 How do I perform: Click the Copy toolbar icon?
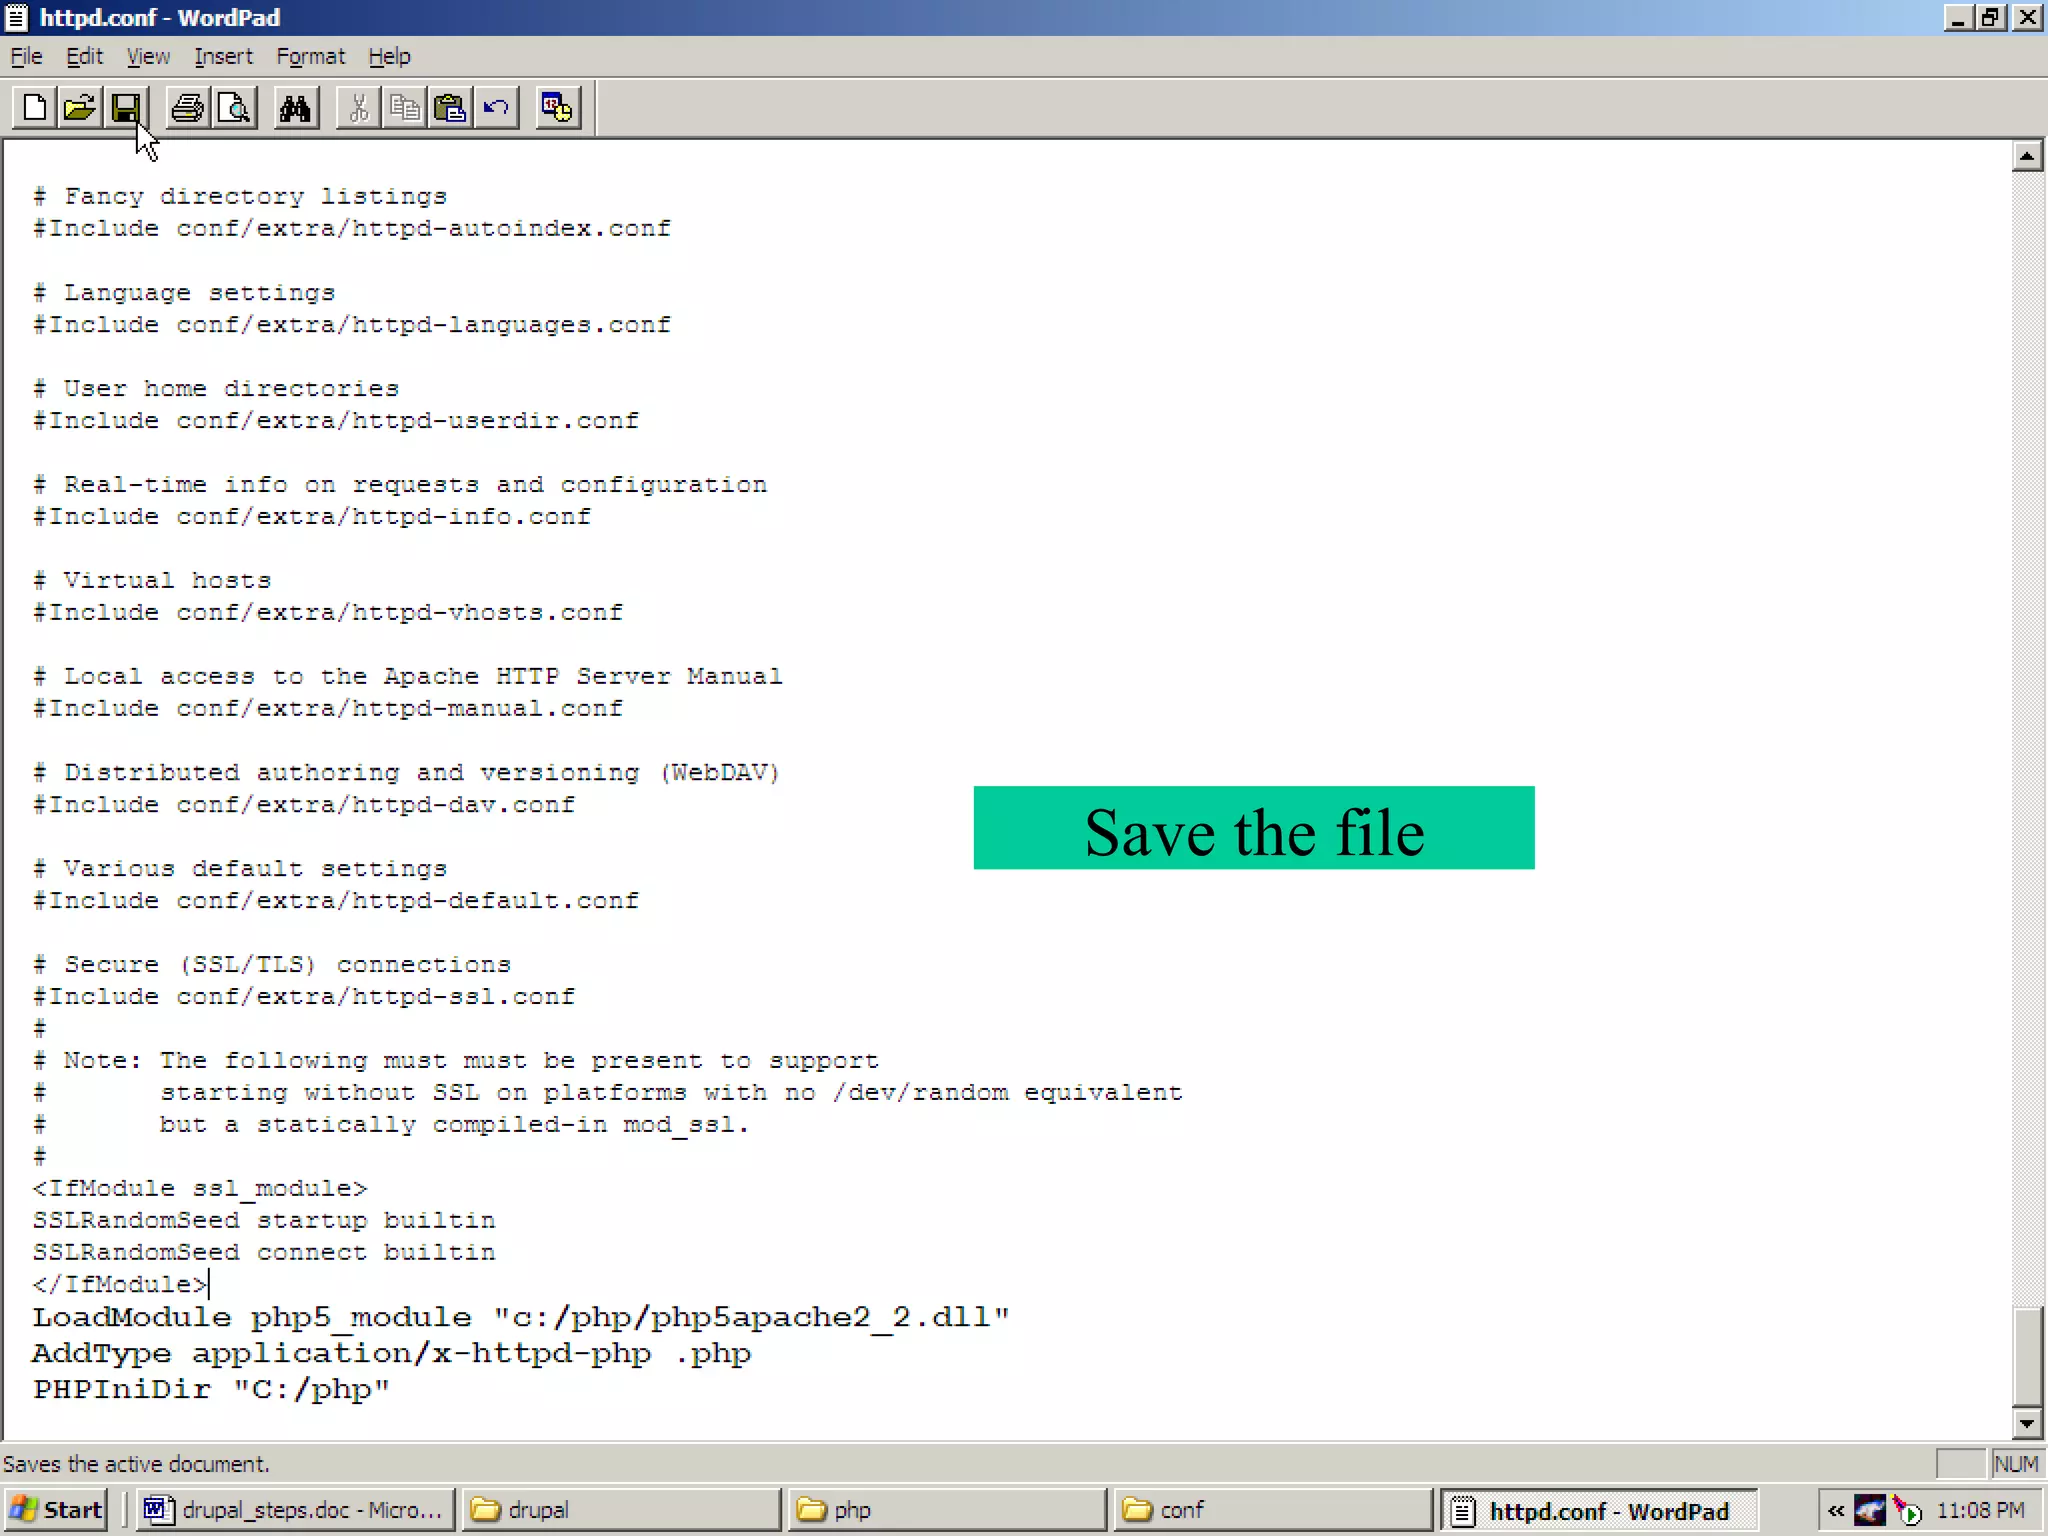tap(404, 108)
